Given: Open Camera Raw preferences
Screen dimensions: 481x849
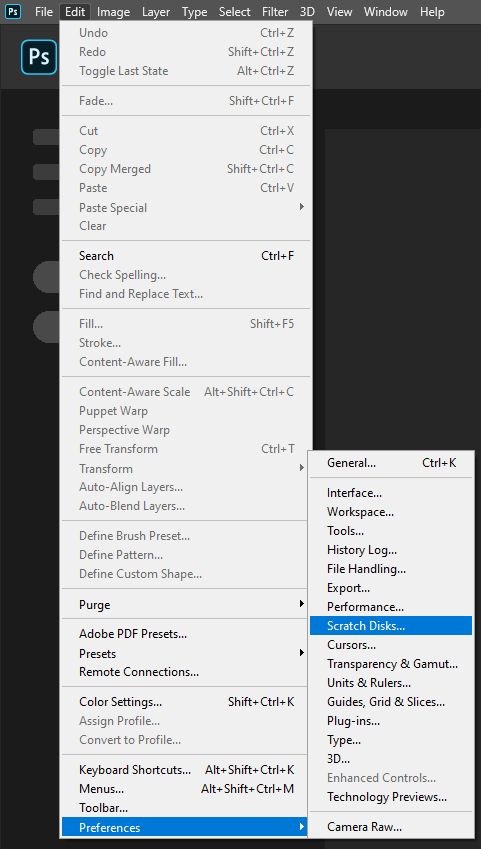Looking at the screenshot, I should (x=391, y=827).
